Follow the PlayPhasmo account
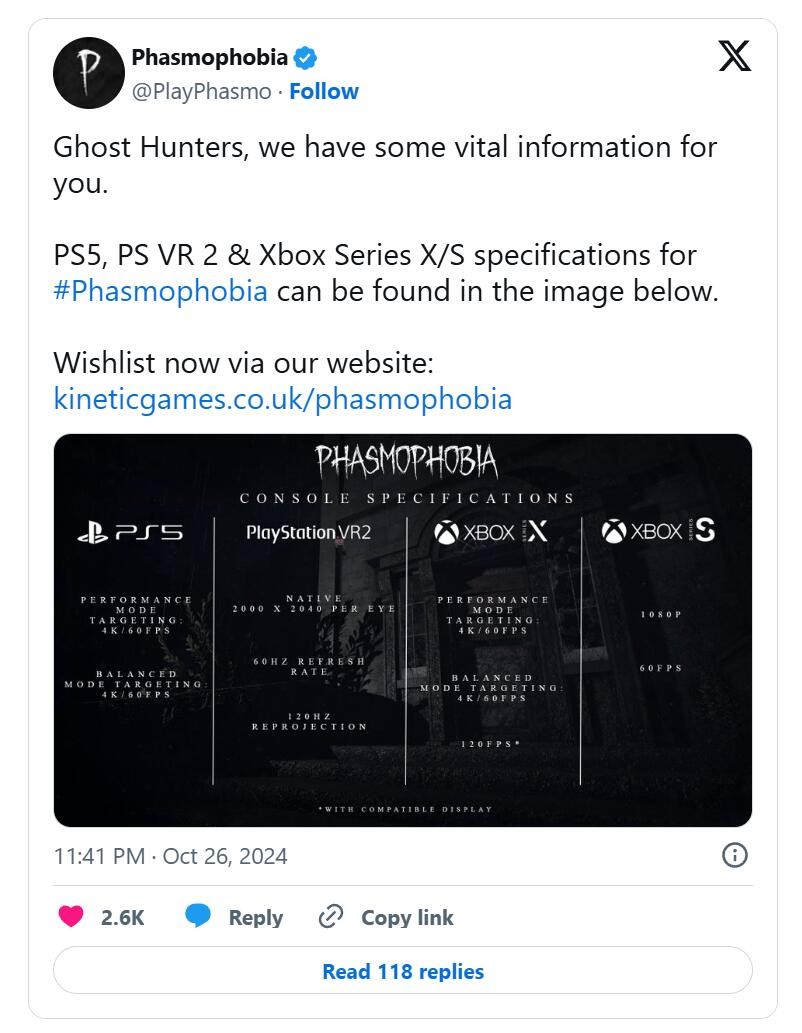Viewport: 802px width, 1033px height. pyautogui.click(x=324, y=91)
